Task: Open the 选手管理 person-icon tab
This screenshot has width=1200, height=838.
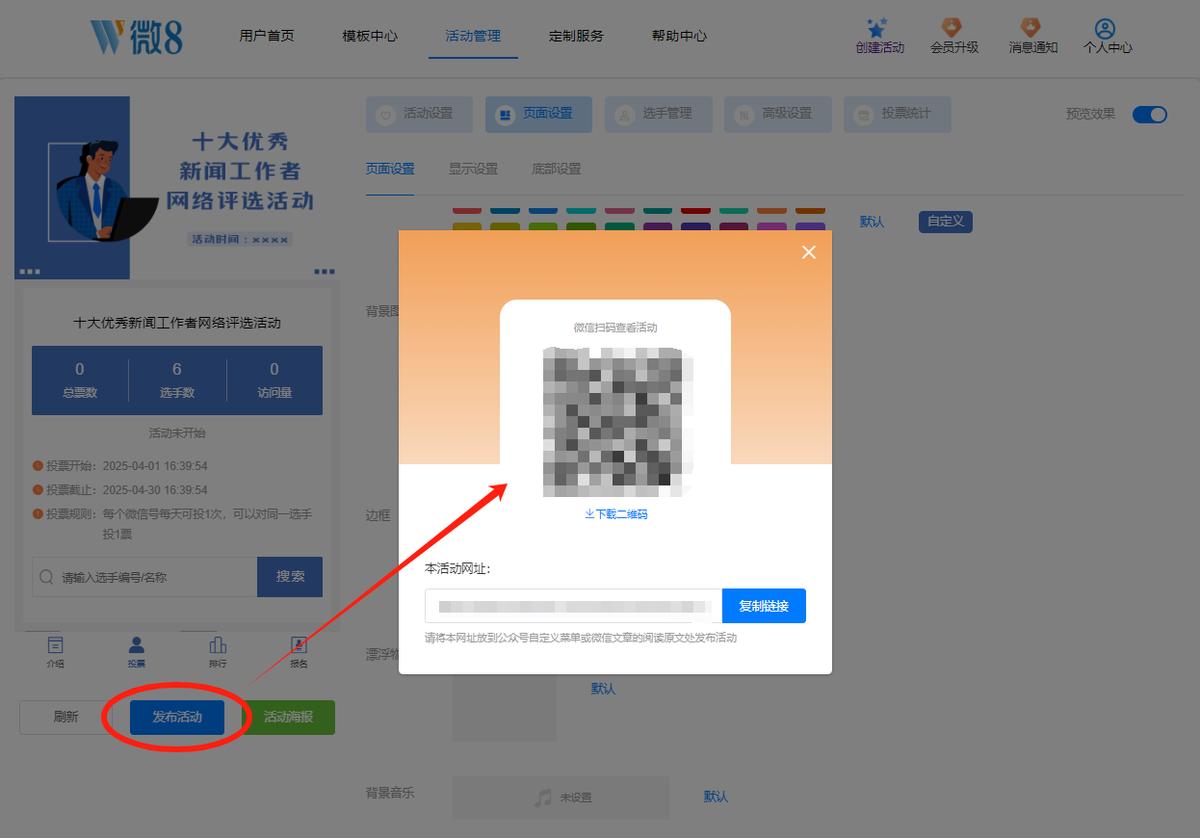Action: [x=658, y=114]
